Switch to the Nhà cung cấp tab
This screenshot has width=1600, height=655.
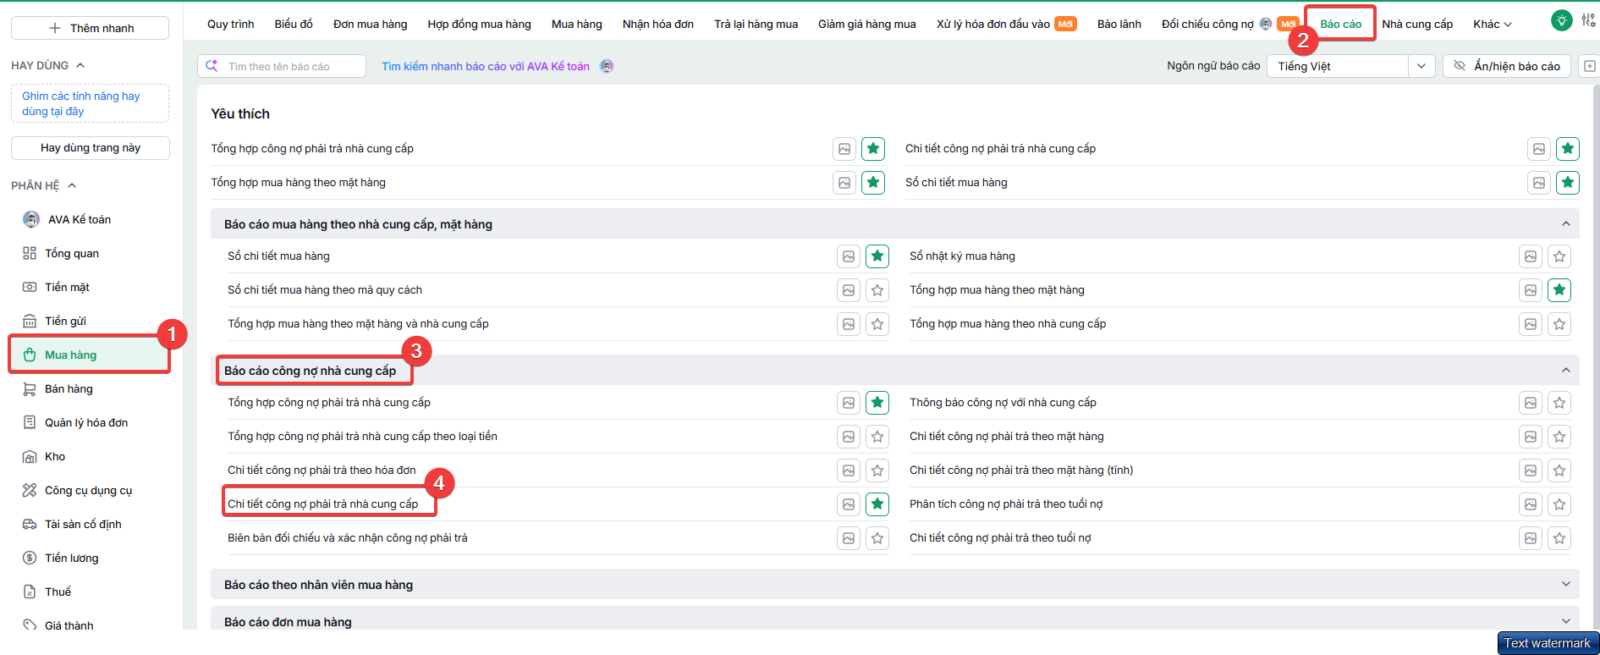1417,24
